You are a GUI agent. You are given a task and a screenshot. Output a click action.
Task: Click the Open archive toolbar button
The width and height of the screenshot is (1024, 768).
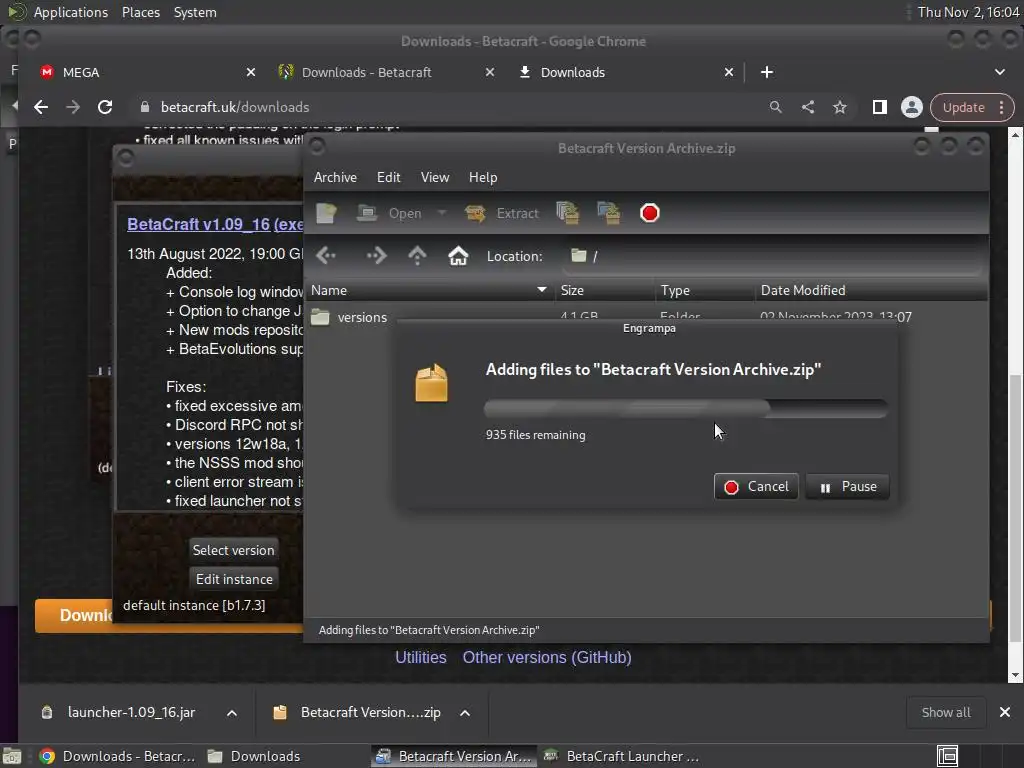coord(390,213)
